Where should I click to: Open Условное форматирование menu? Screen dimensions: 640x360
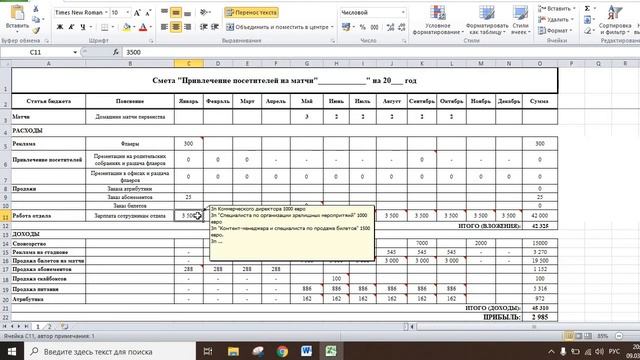(x=438, y=20)
